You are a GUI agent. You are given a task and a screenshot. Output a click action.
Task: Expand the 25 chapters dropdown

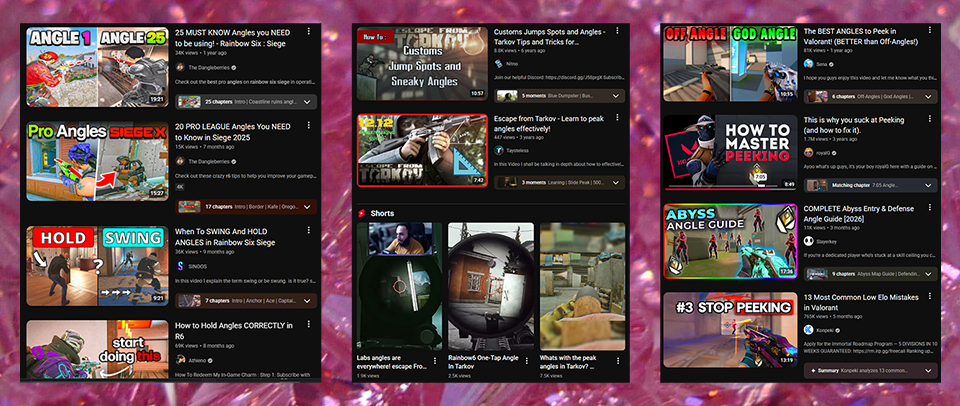tap(307, 101)
